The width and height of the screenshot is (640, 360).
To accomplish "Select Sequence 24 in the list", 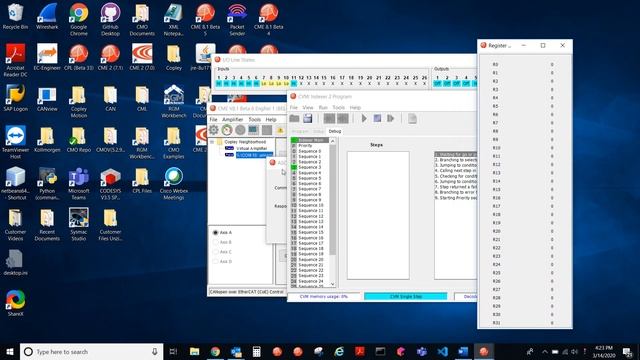I will (310, 281).
